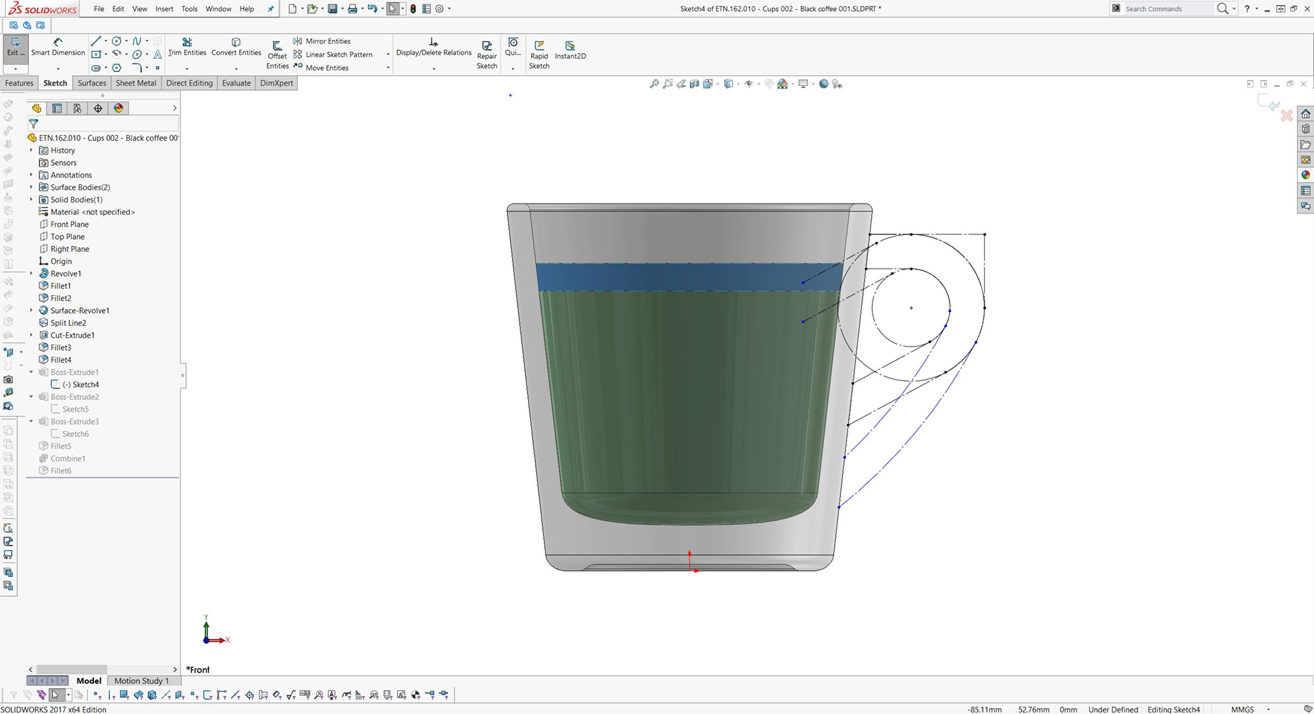Click the Save icon
The height and width of the screenshot is (714, 1314).
[333, 9]
